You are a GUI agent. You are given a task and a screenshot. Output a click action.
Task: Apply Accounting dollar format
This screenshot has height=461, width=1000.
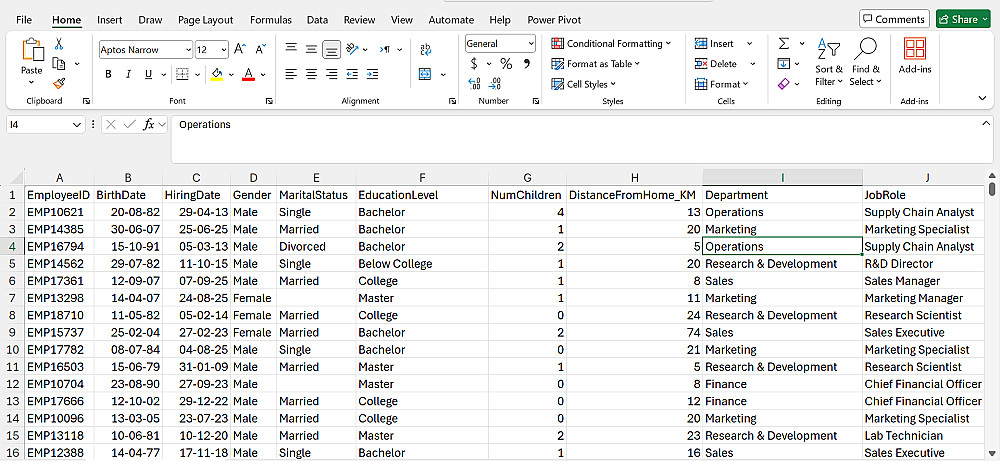point(474,64)
